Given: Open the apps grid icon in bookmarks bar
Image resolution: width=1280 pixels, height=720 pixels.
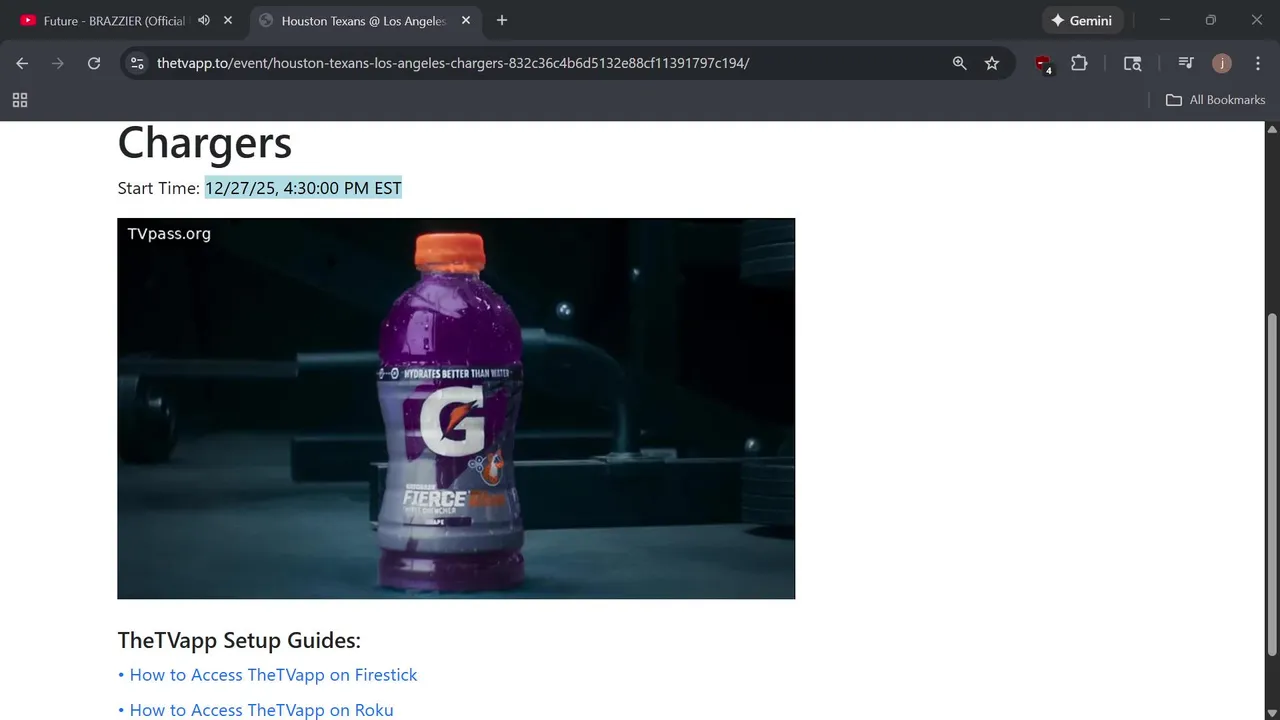Looking at the screenshot, I should coord(20,100).
